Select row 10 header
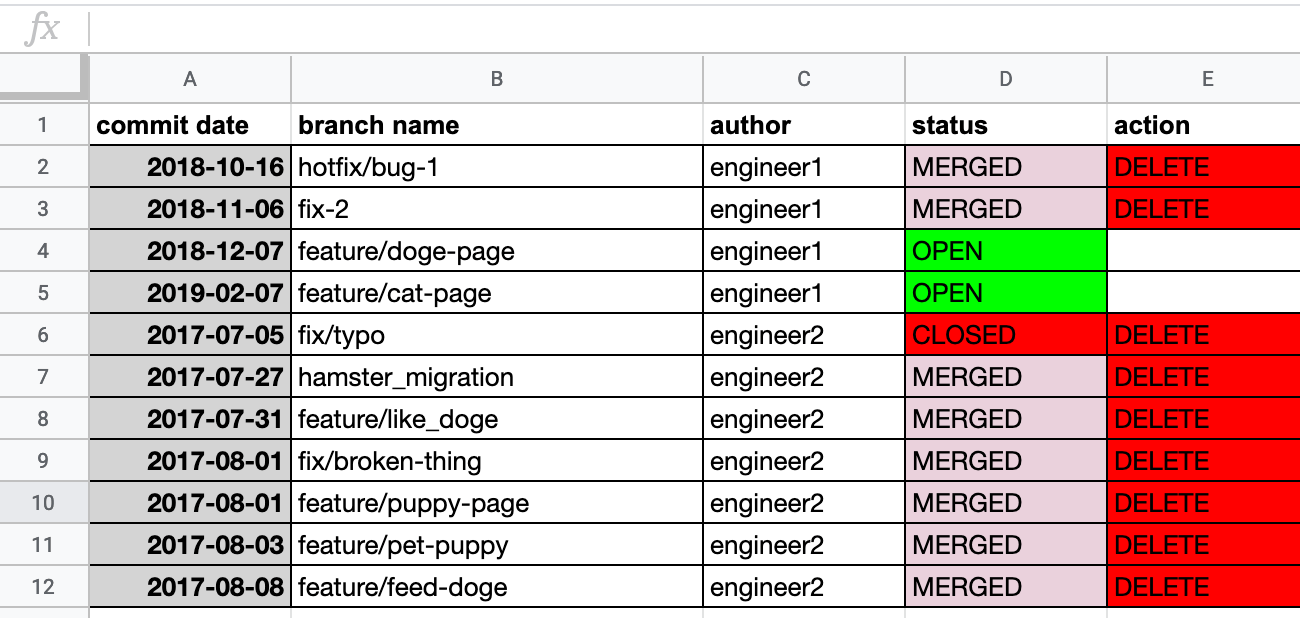This screenshot has width=1300, height=618. tap(44, 503)
